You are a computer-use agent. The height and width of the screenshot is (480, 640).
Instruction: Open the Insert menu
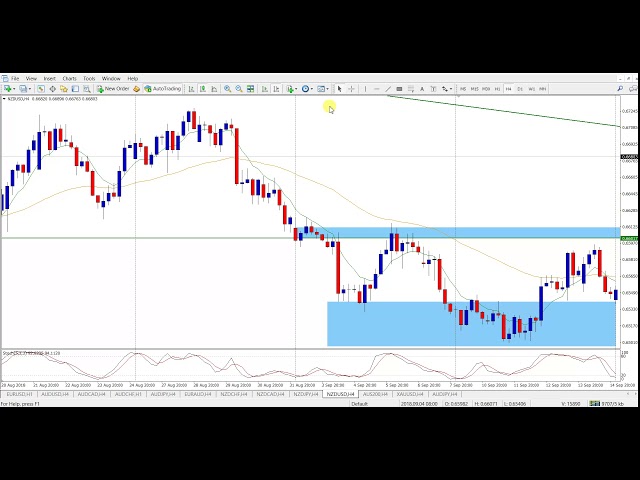[49, 78]
